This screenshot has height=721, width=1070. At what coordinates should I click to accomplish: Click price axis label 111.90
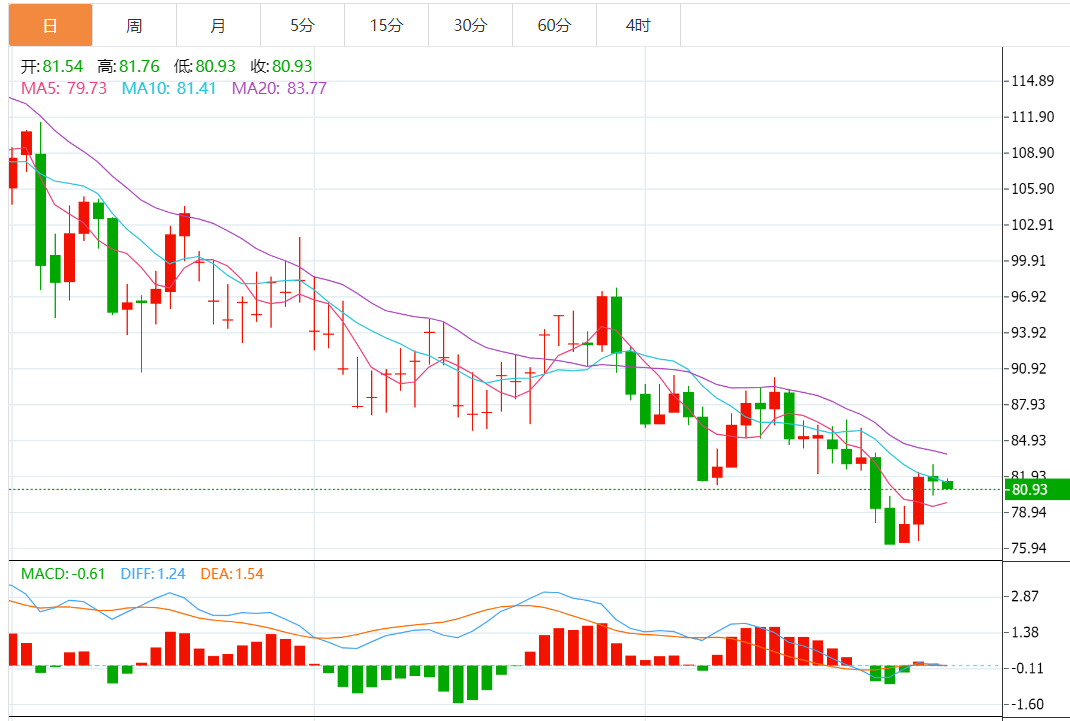point(1032,117)
